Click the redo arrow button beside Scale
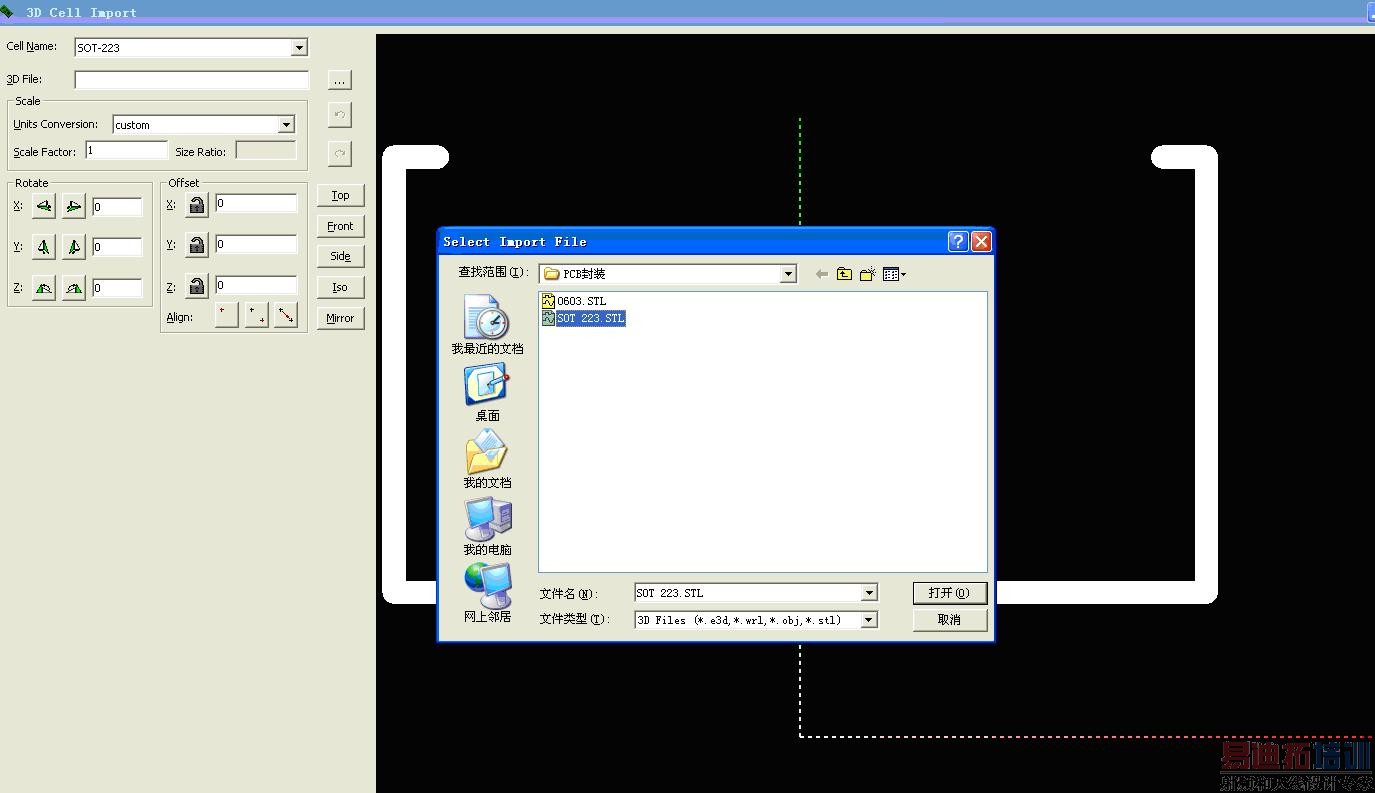The image size is (1375, 793). point(340,153)
